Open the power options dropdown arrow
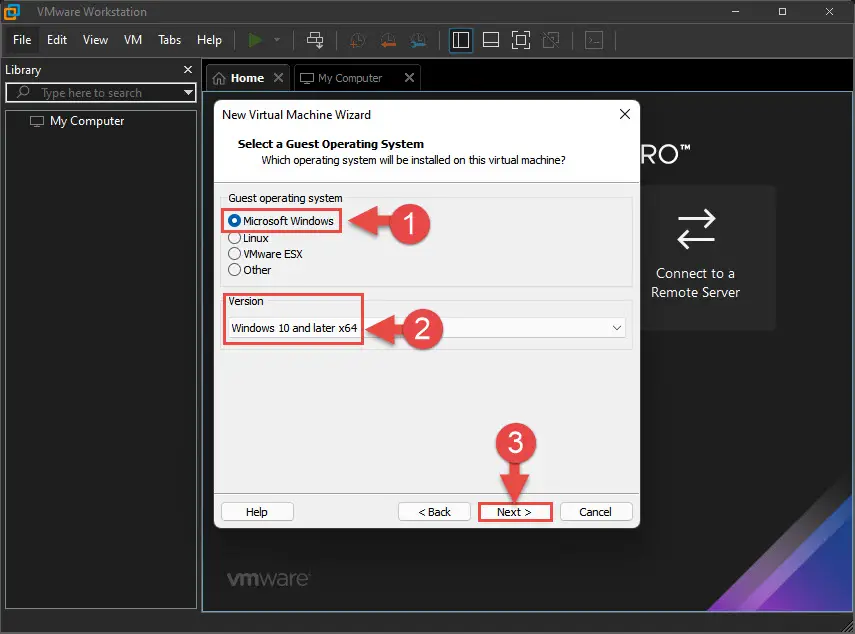The width and height of the screenshot is (855, 634). point(277,40)
